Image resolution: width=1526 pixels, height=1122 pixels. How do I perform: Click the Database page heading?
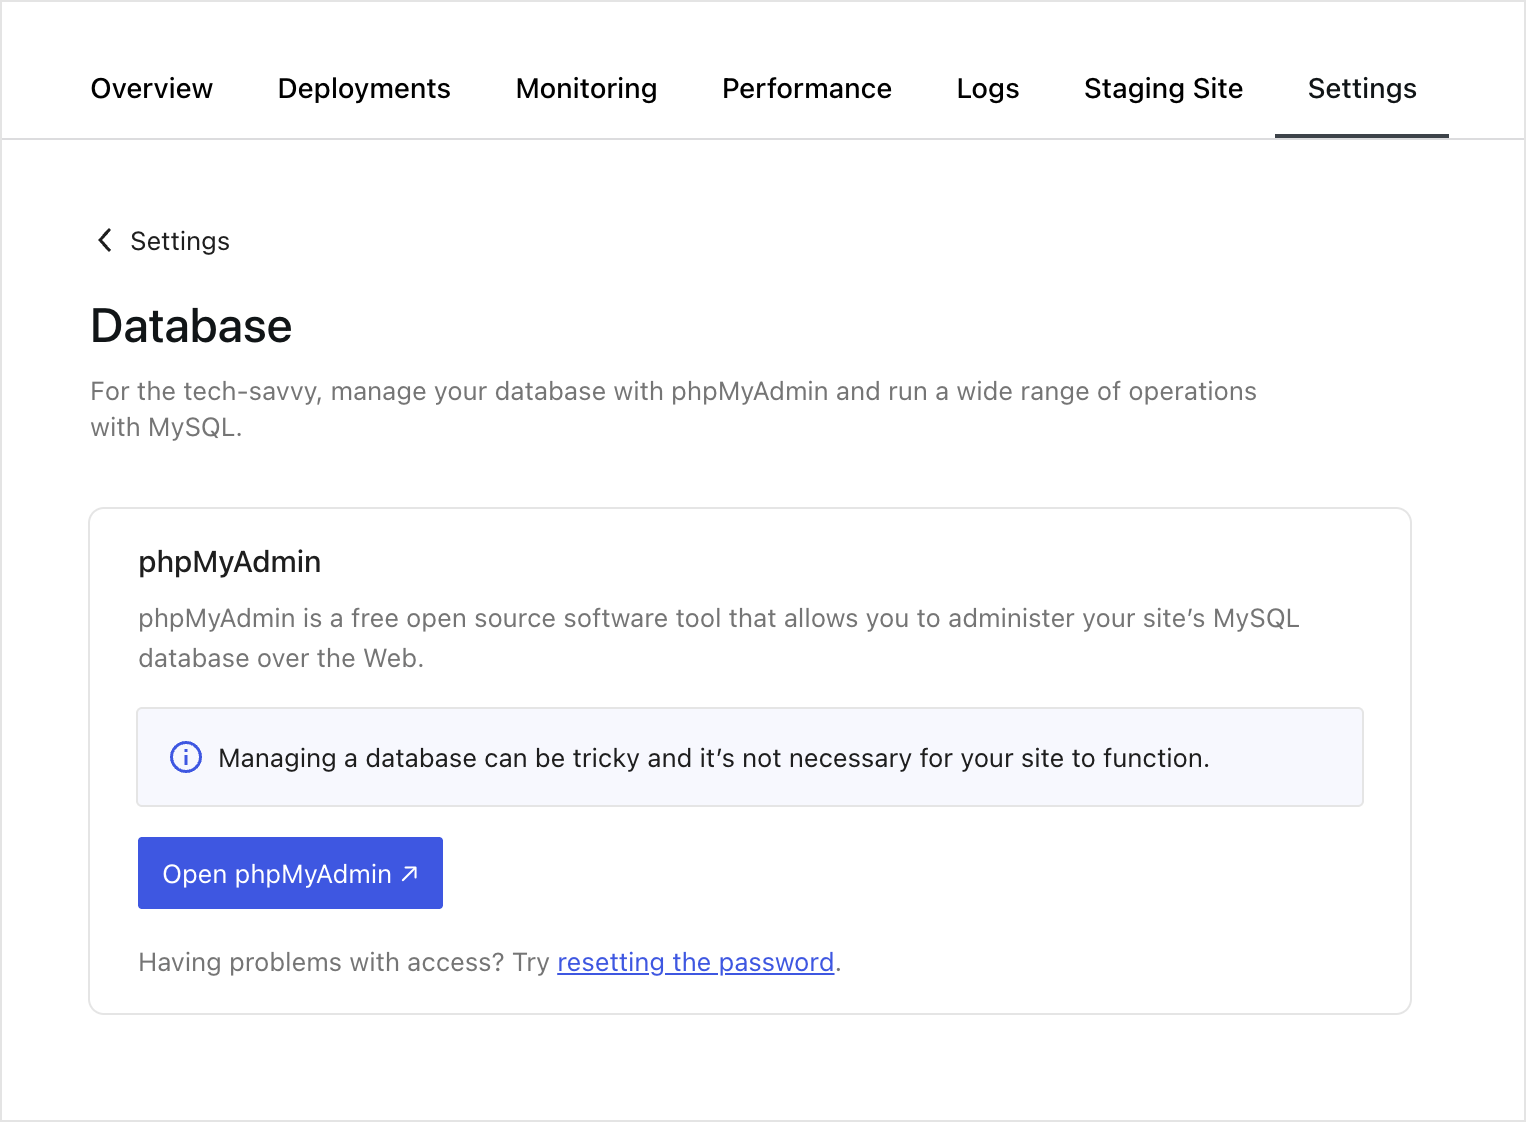(191, 326)
